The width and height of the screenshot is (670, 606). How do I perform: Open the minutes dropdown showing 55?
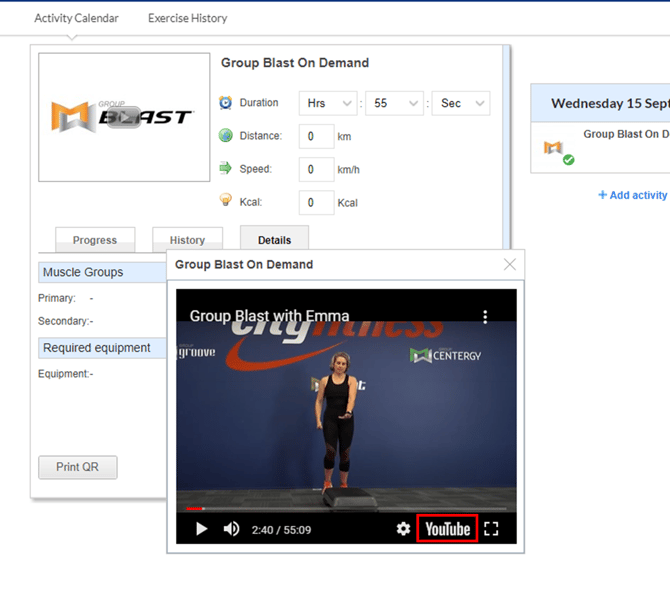[x=393, y=103]
